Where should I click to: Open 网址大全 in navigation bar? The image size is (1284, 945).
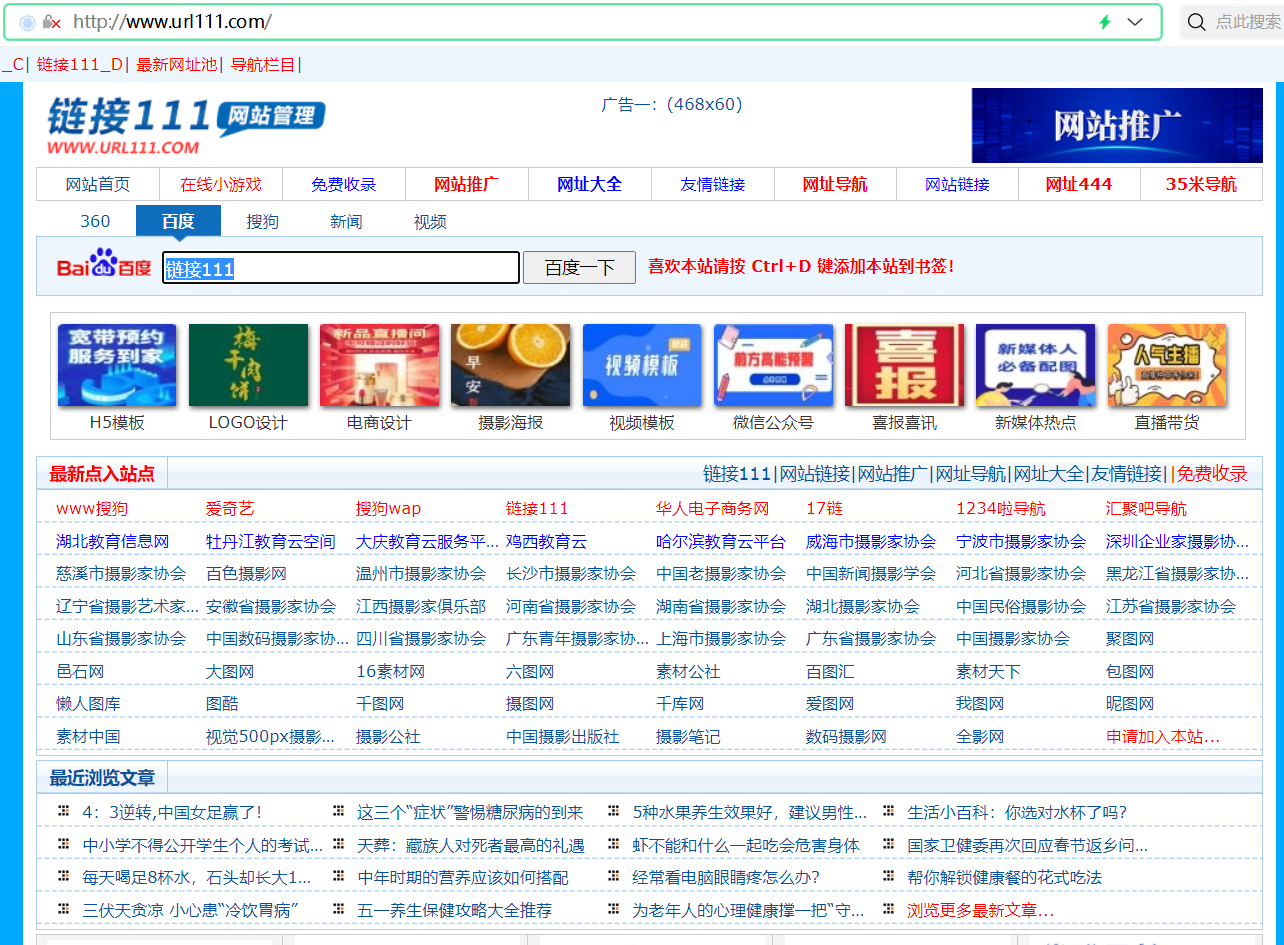point(589,184)
